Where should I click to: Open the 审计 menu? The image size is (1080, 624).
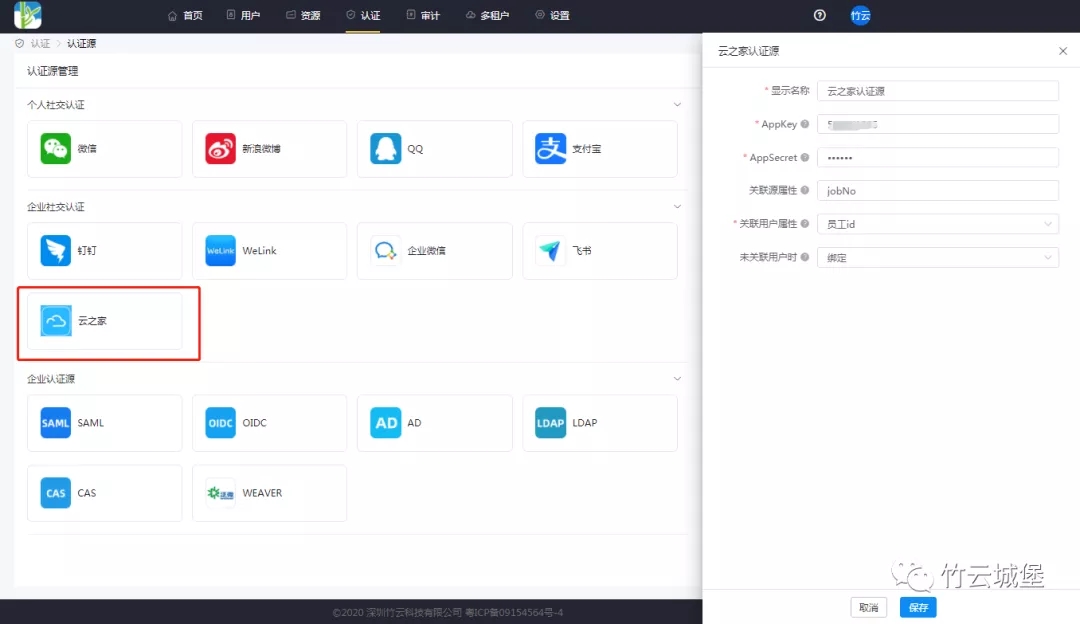423,15
